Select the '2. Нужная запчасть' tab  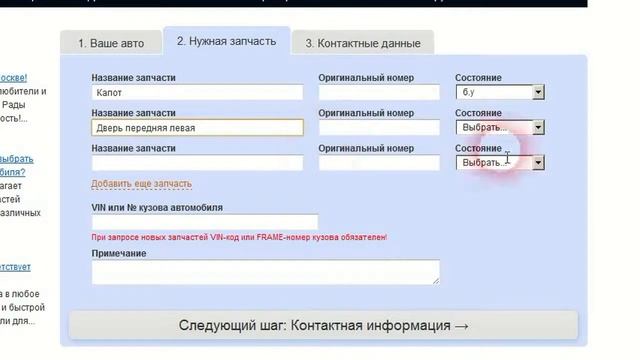pyautogui.click(x=227, y=41)
